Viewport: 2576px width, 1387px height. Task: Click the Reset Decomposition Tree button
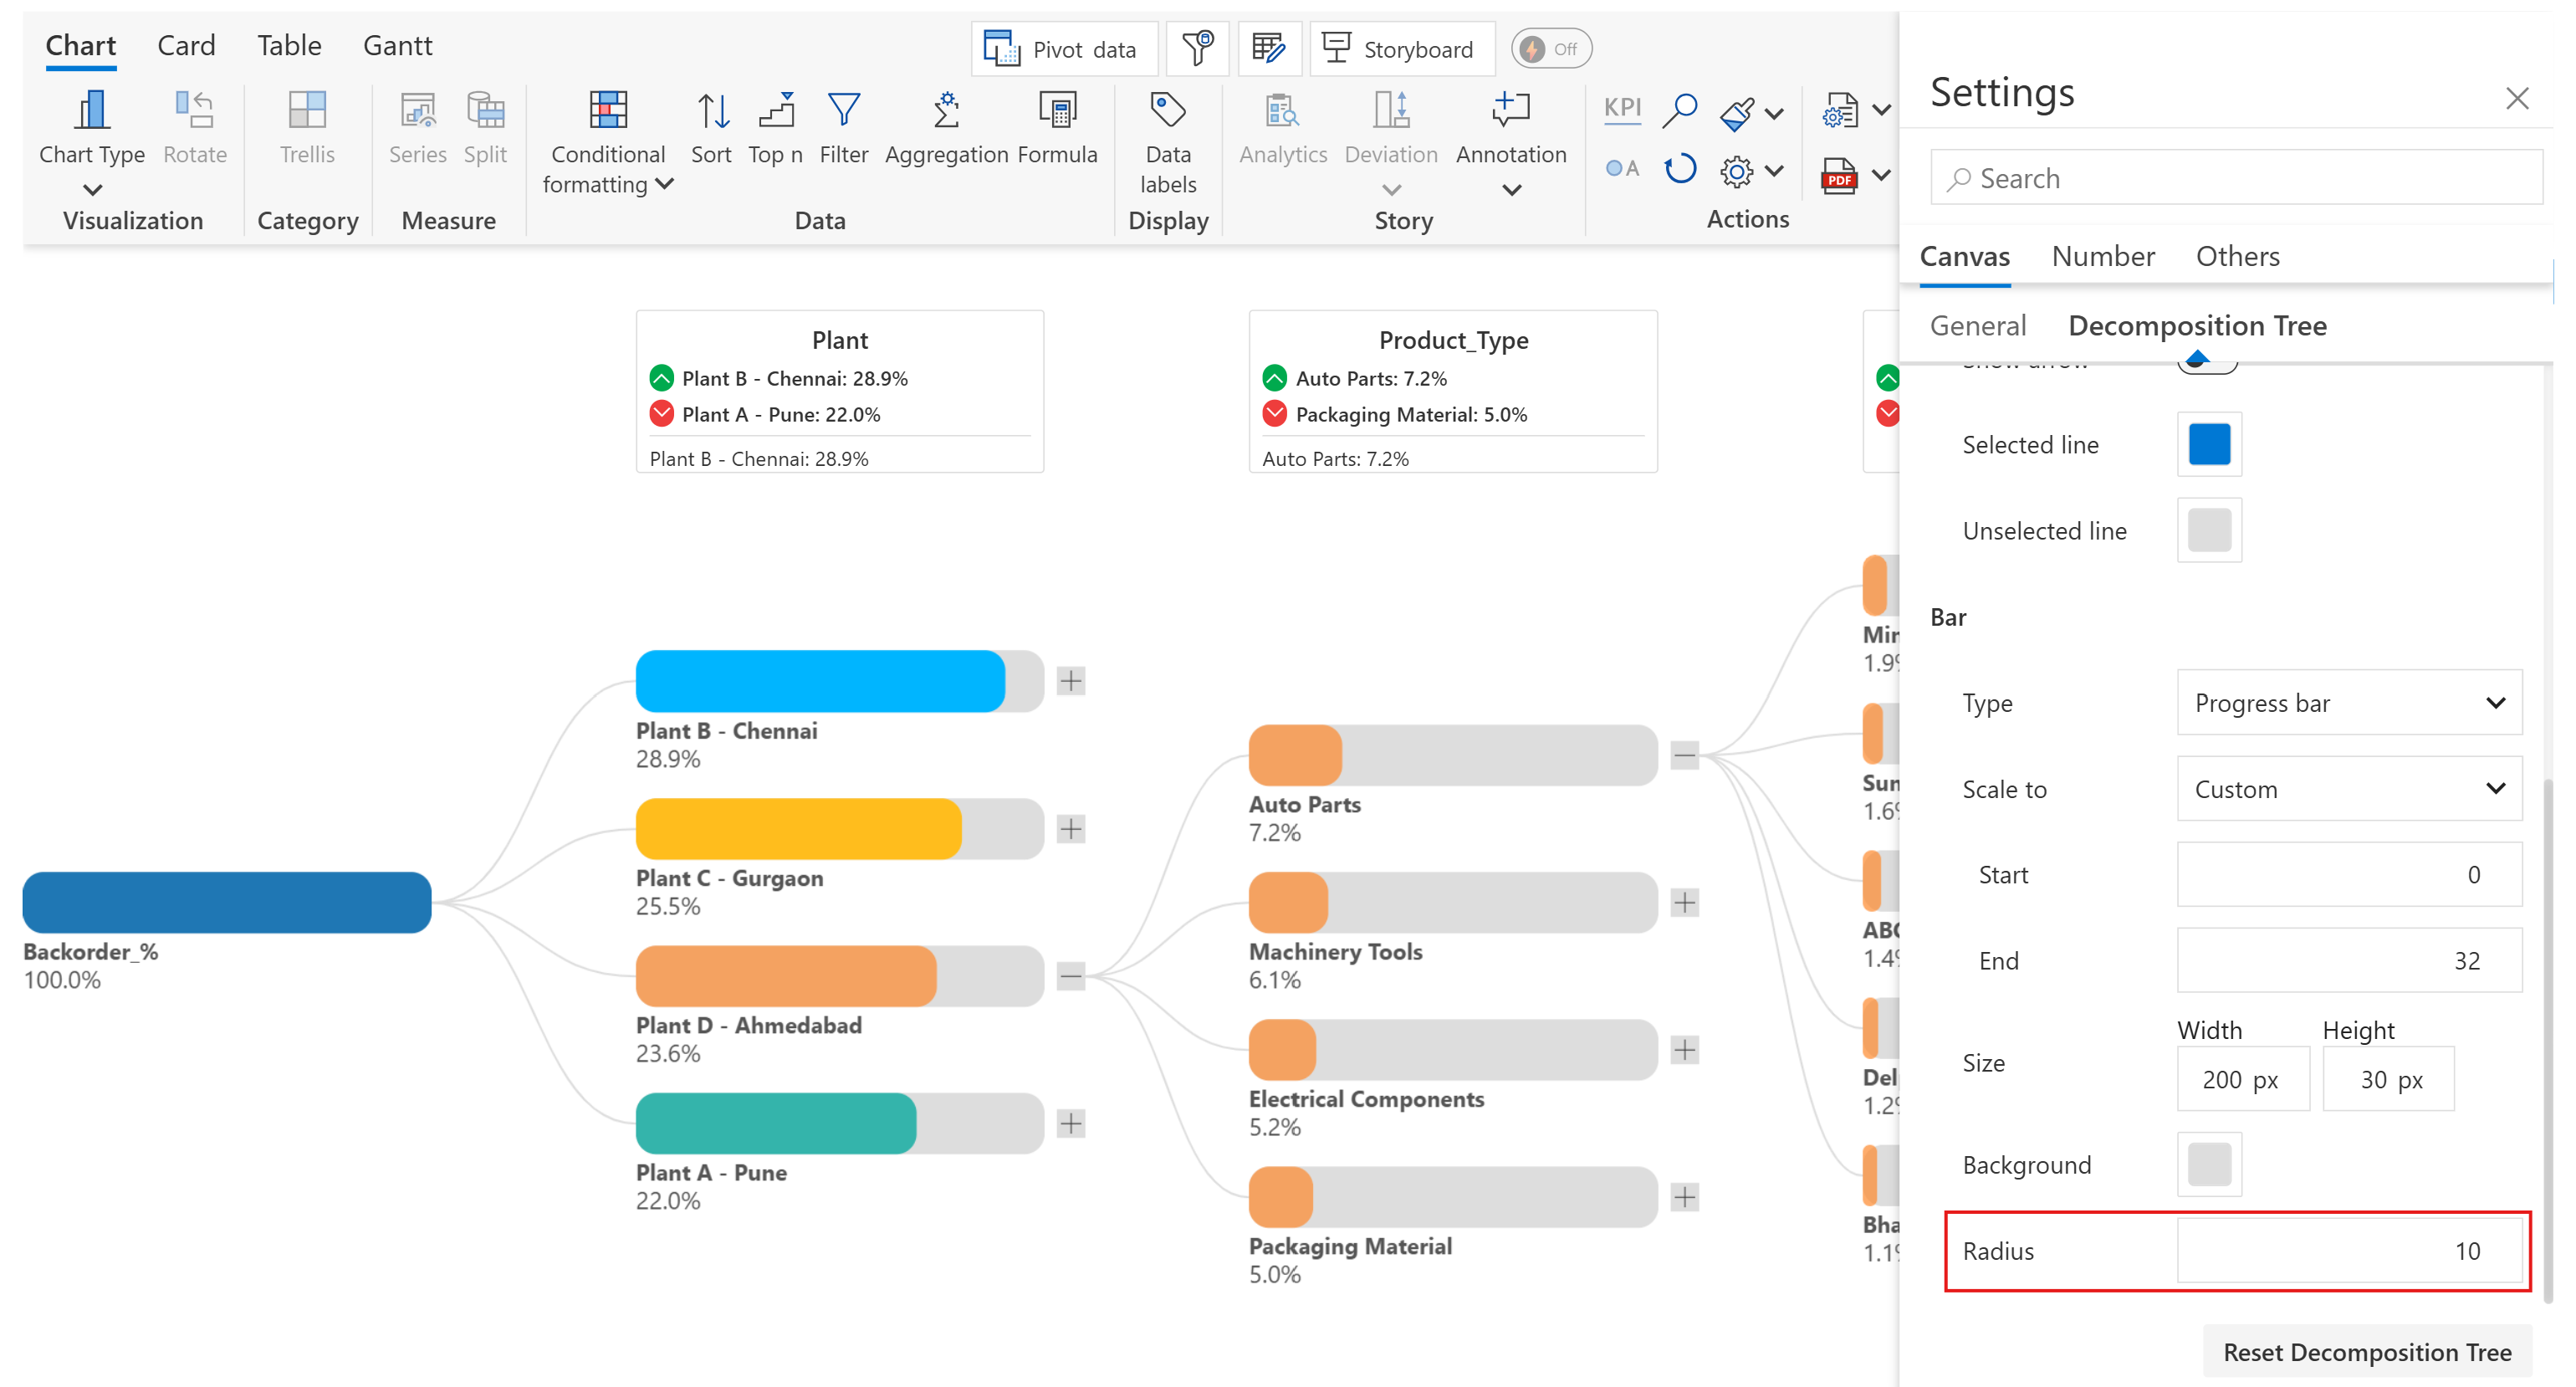coord(2366,1352)
